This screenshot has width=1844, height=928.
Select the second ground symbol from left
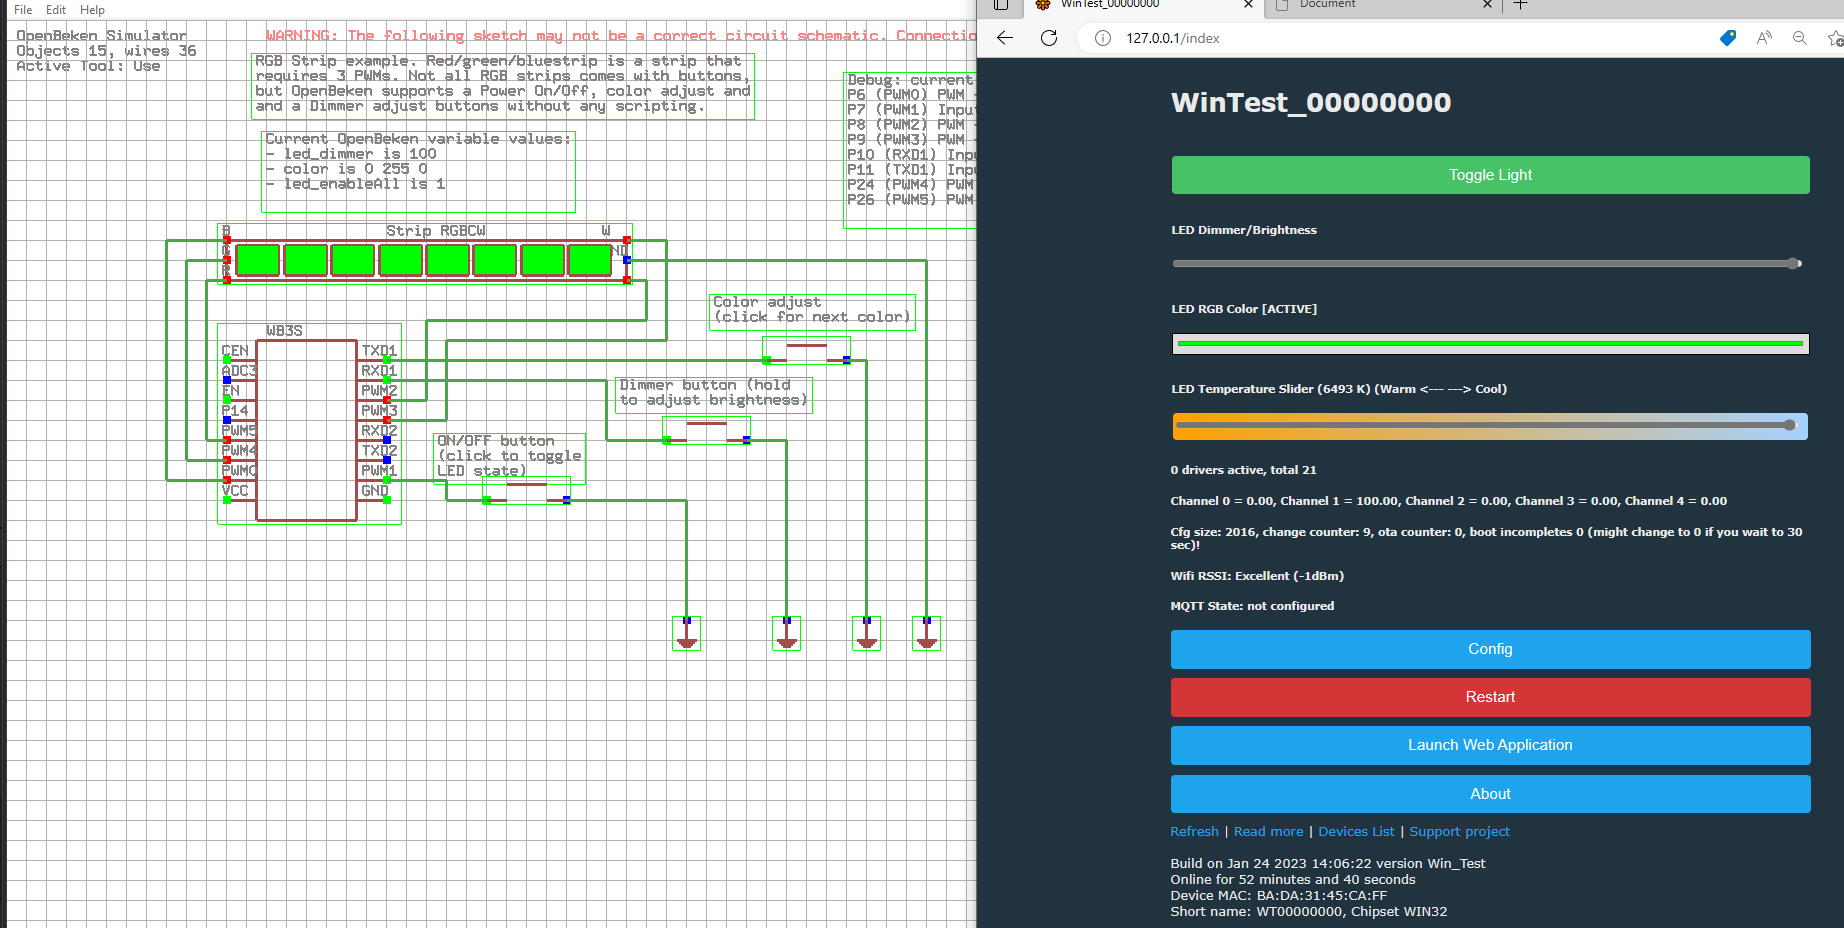[x=787, y=633]
